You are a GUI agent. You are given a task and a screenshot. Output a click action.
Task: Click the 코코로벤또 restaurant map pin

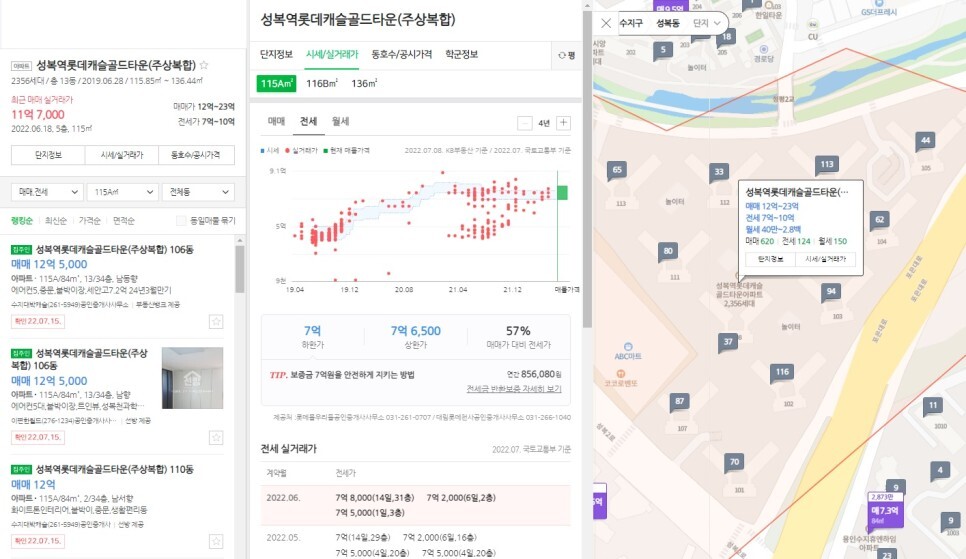click(620, 373)
